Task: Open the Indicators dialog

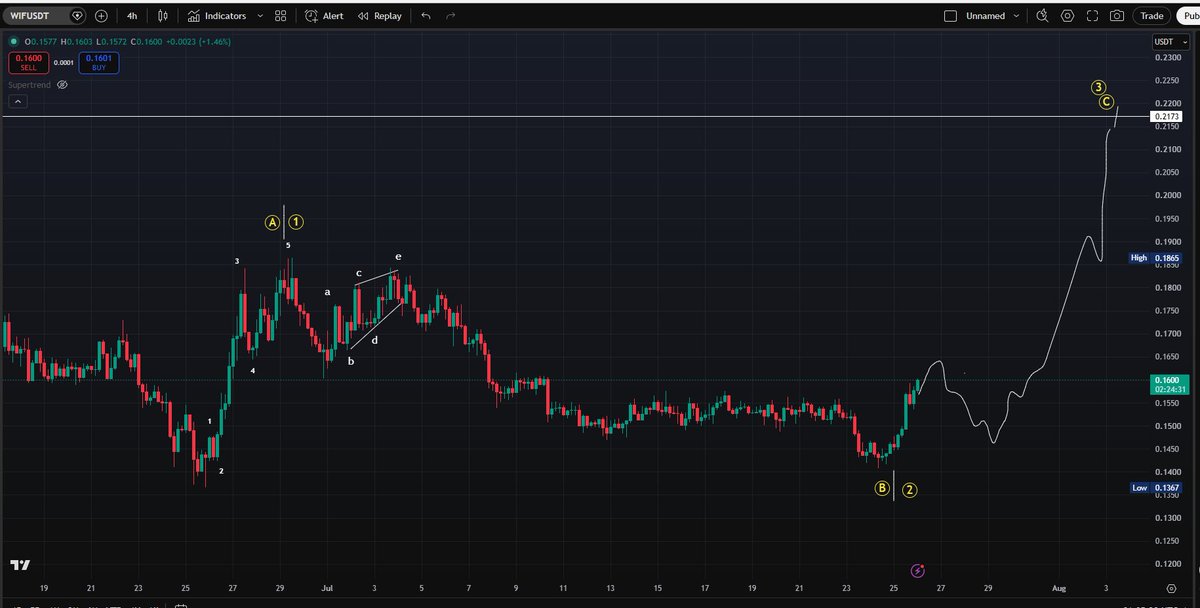Action: (x=217, y=16)
